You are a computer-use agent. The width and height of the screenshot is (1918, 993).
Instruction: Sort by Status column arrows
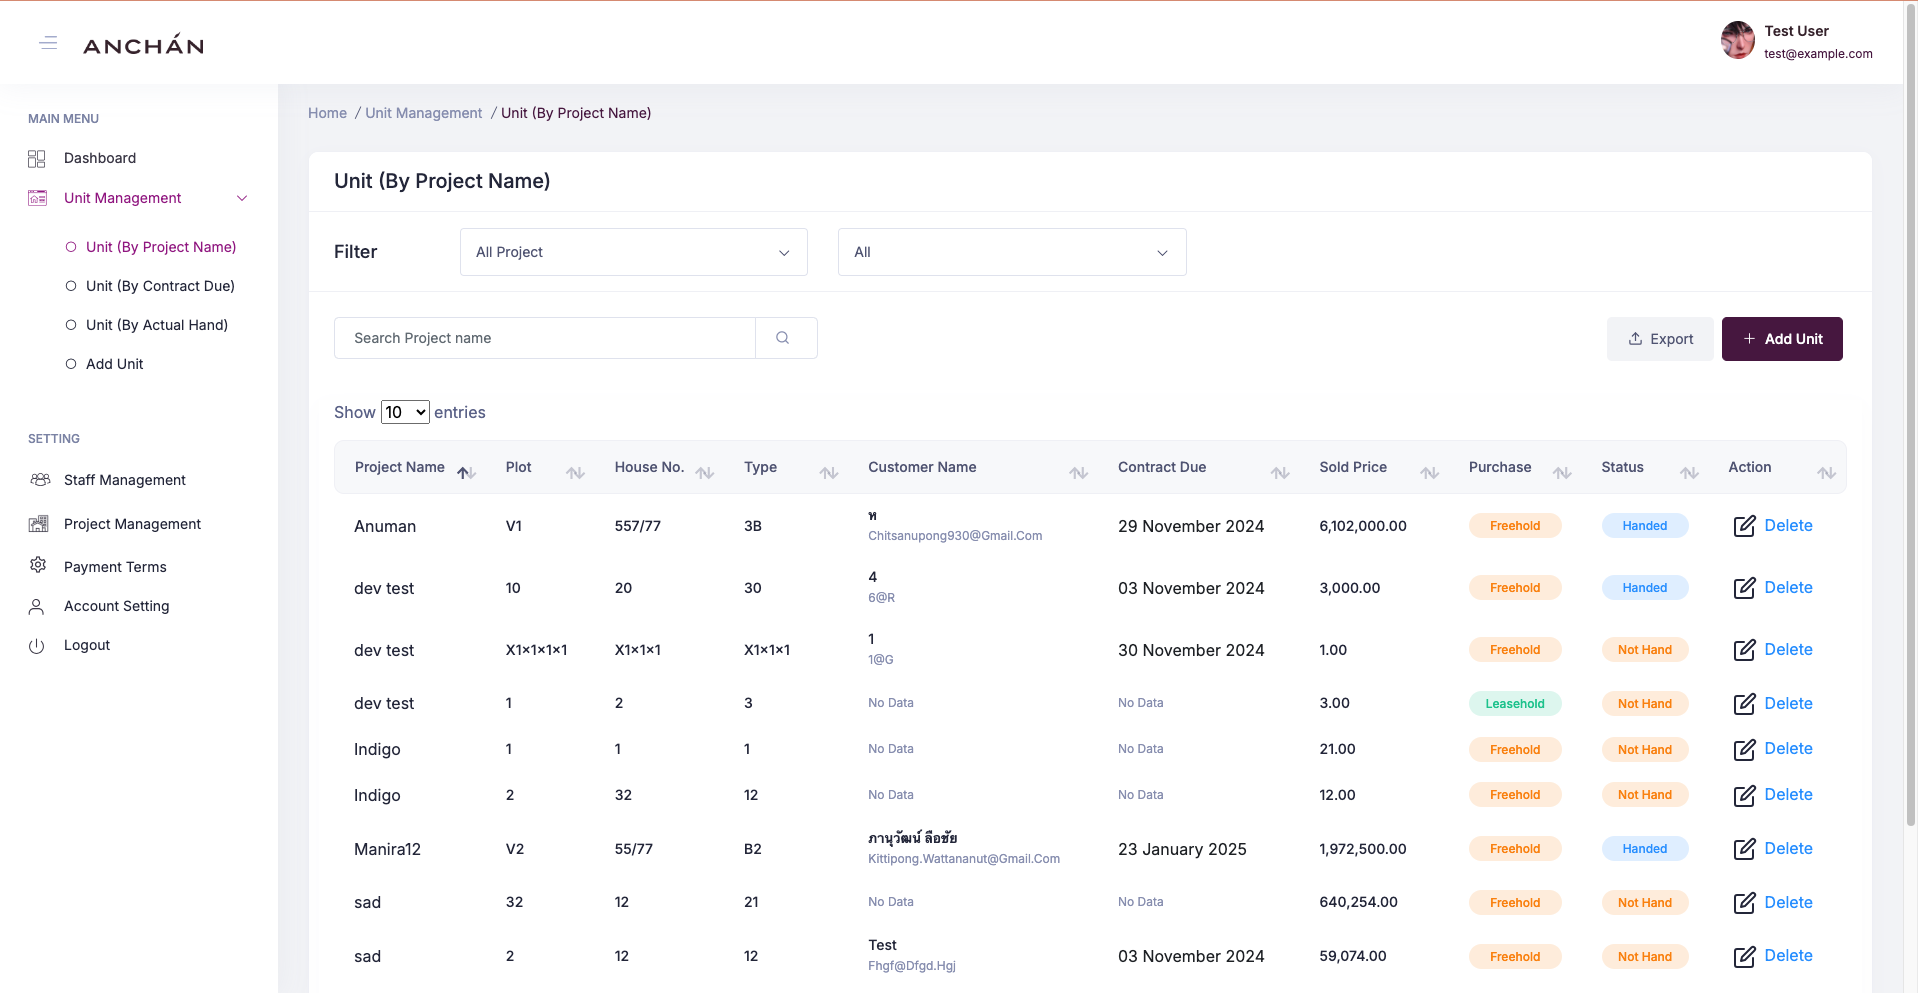pyautogui.click(x=1689, y=473)
